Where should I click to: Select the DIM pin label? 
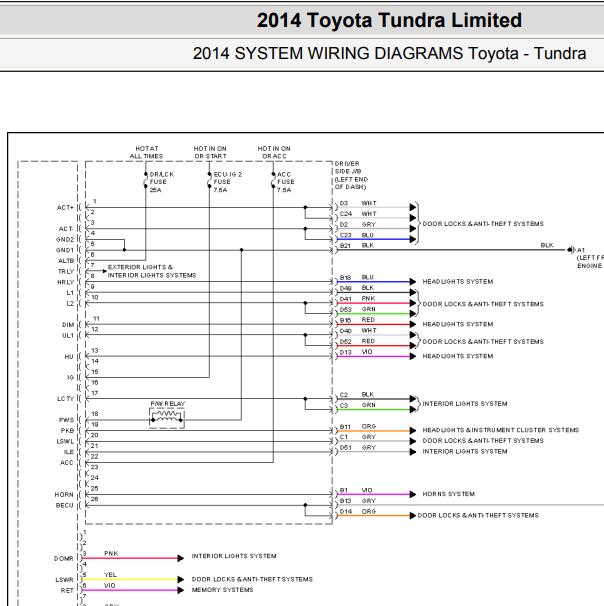[68, 325]
